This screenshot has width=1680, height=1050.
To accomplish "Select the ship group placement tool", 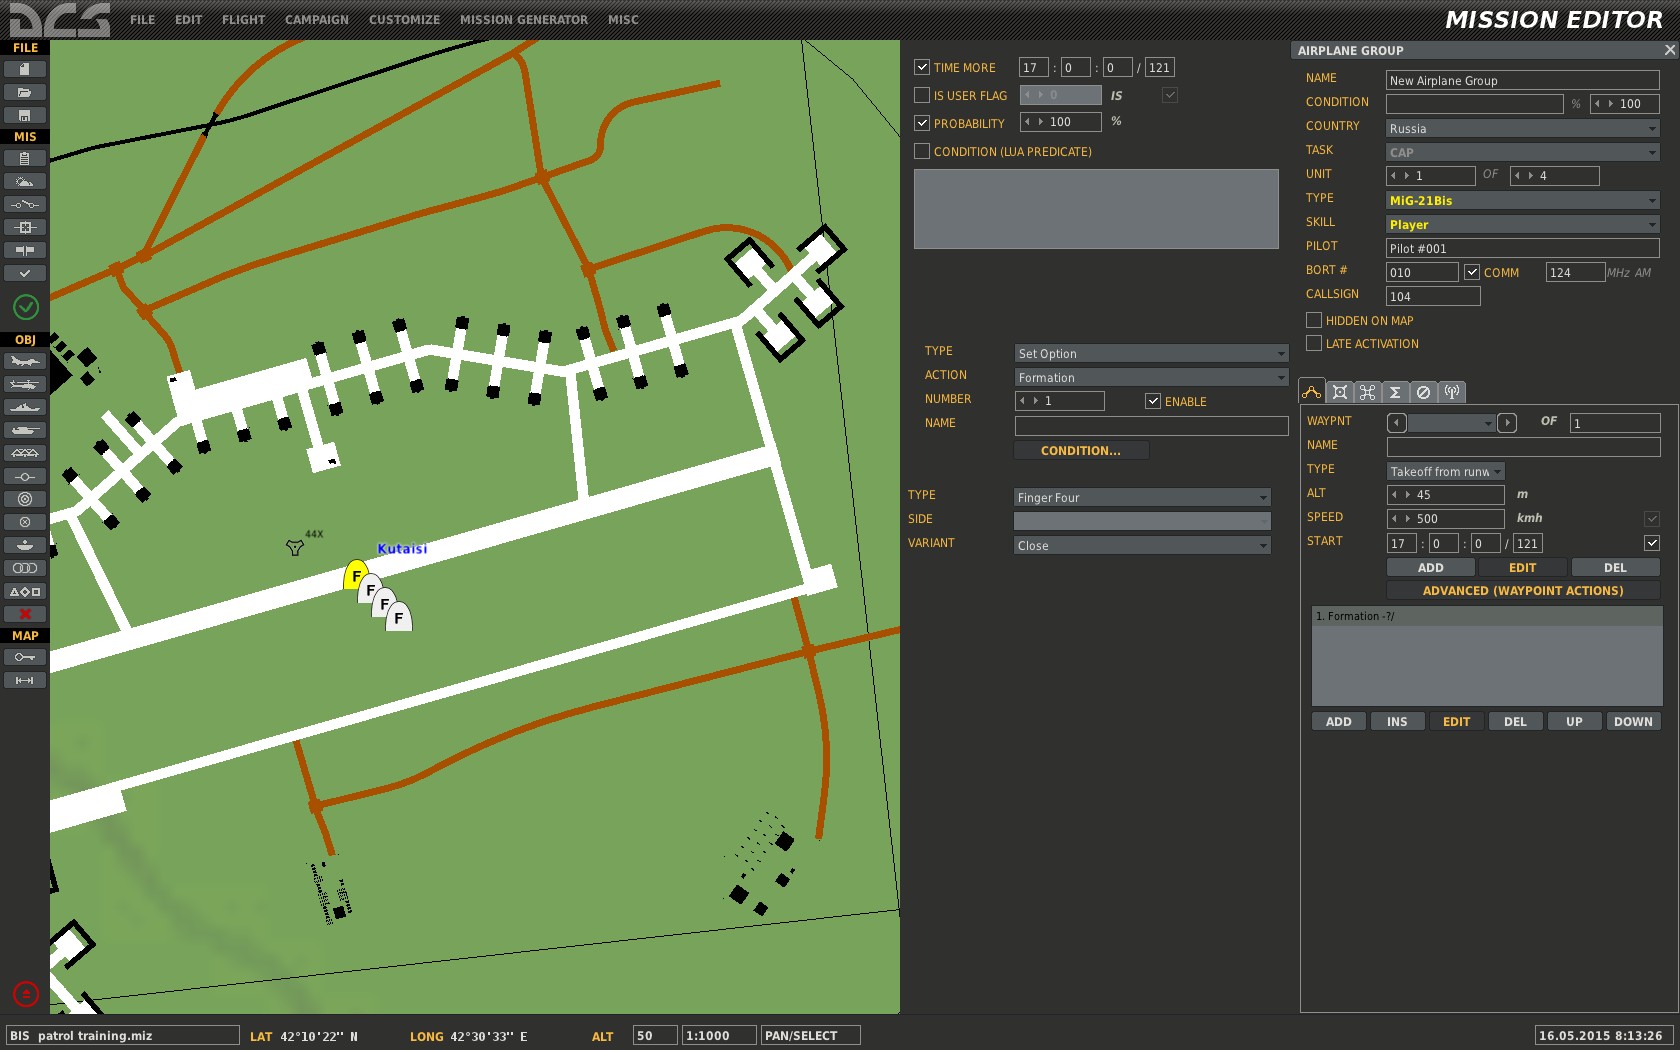I will (x=25, y=407).
